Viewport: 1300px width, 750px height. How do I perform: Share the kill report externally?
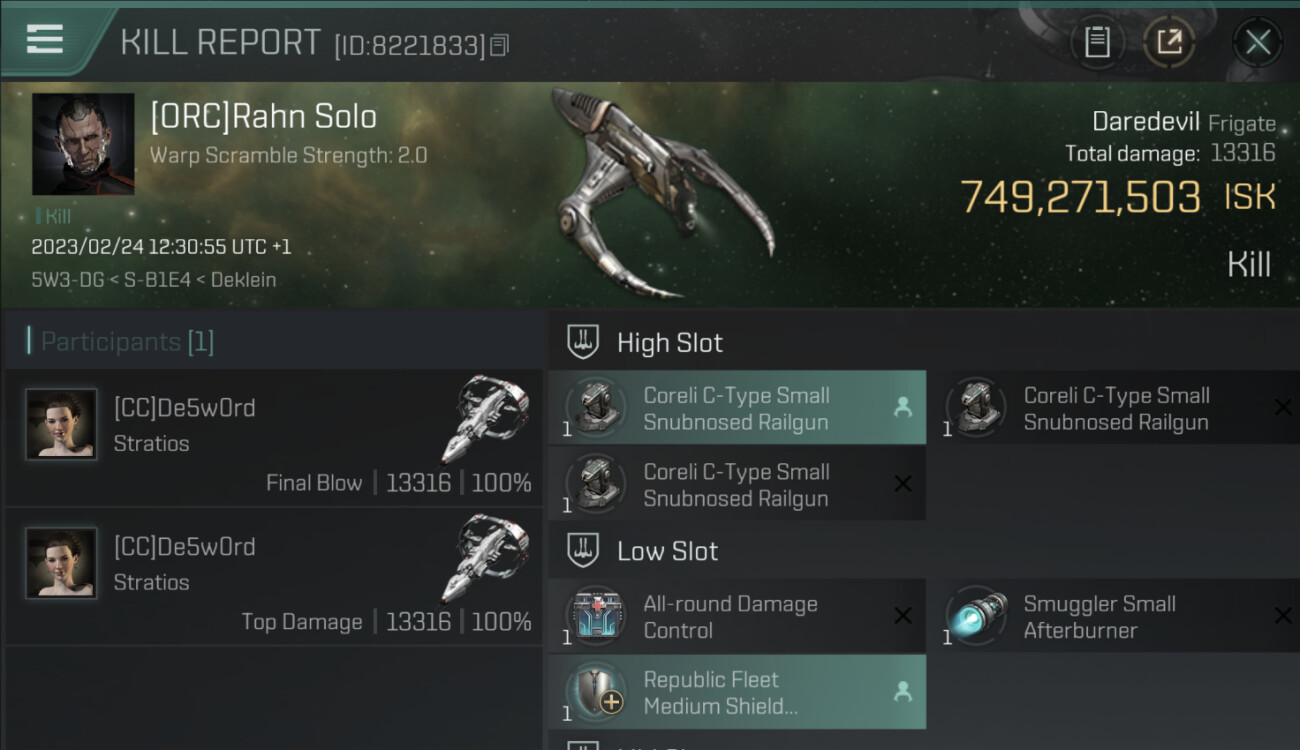tap(1168, 42)
